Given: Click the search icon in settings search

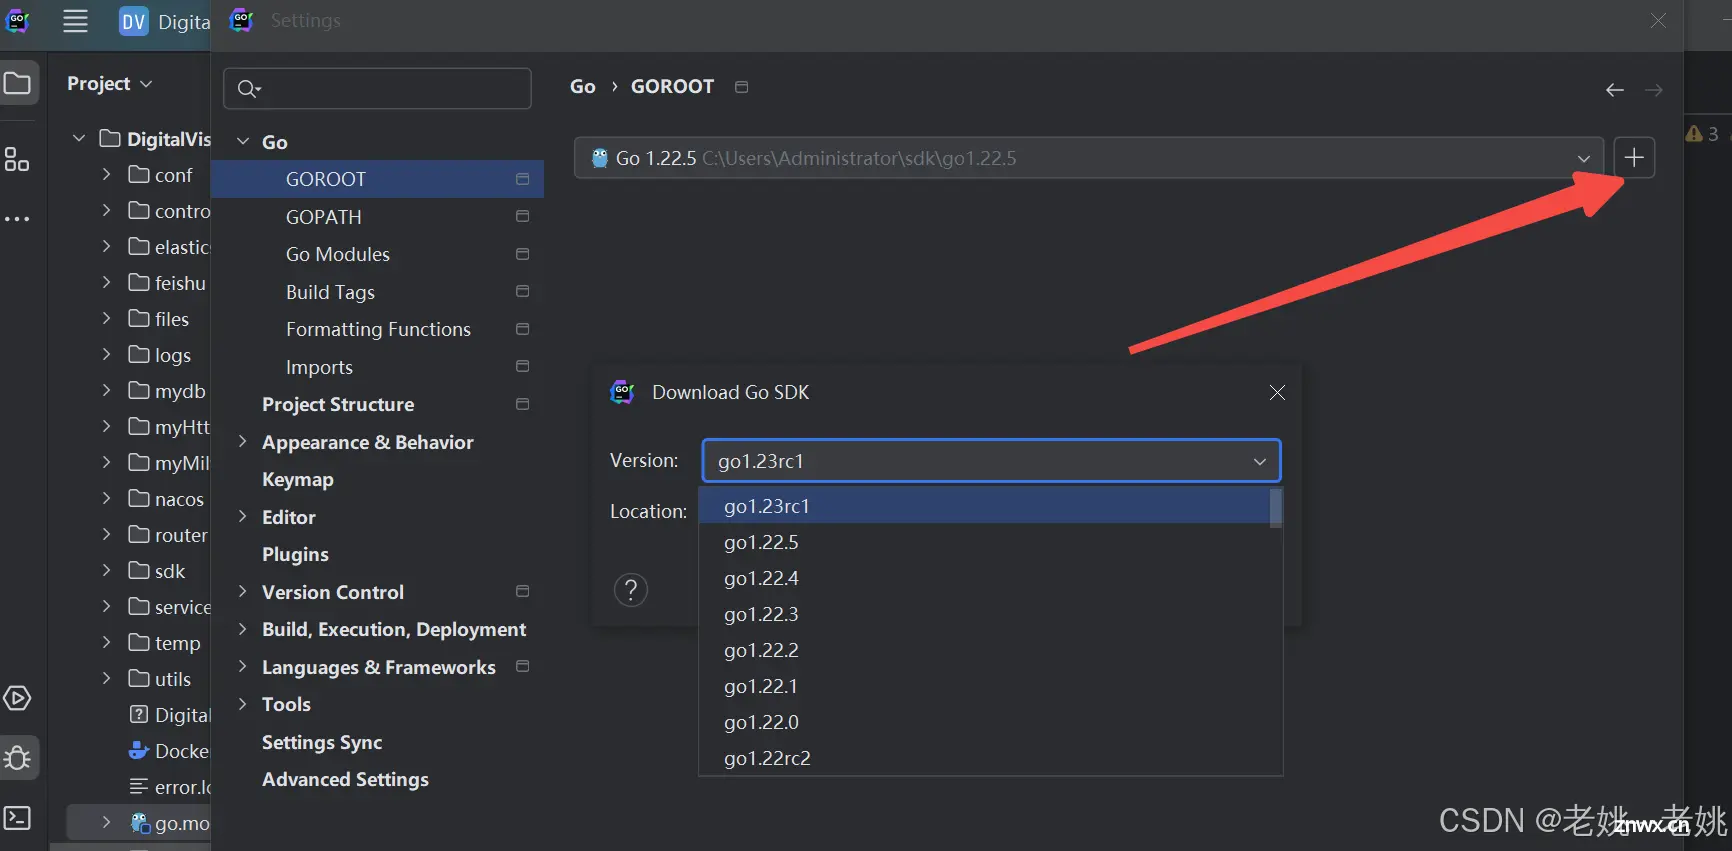Looking at the screenshot, I should click(x=248, y=90).
